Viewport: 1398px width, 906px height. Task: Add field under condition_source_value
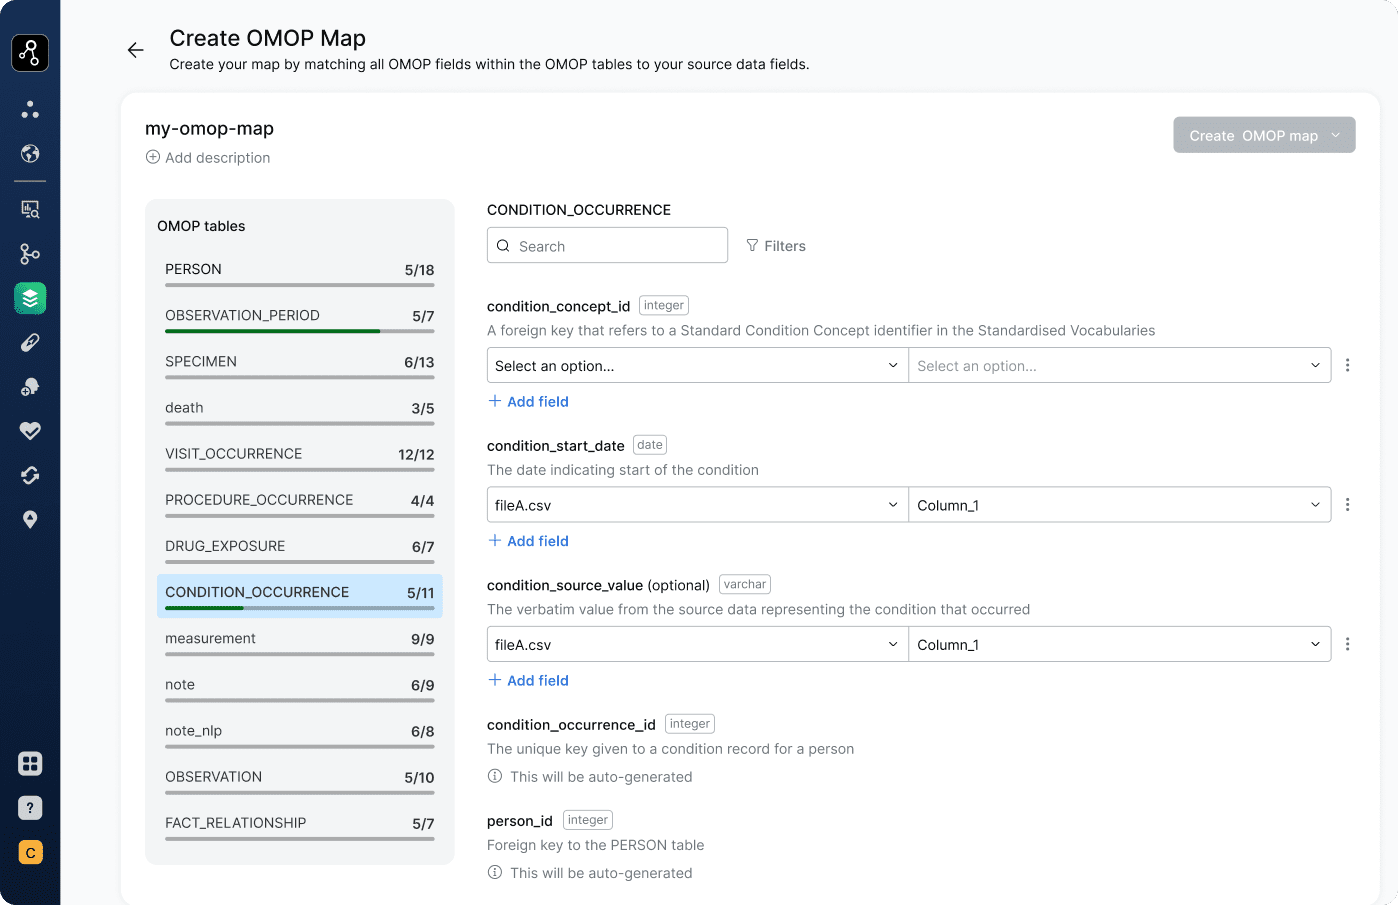tap(528, 680)
